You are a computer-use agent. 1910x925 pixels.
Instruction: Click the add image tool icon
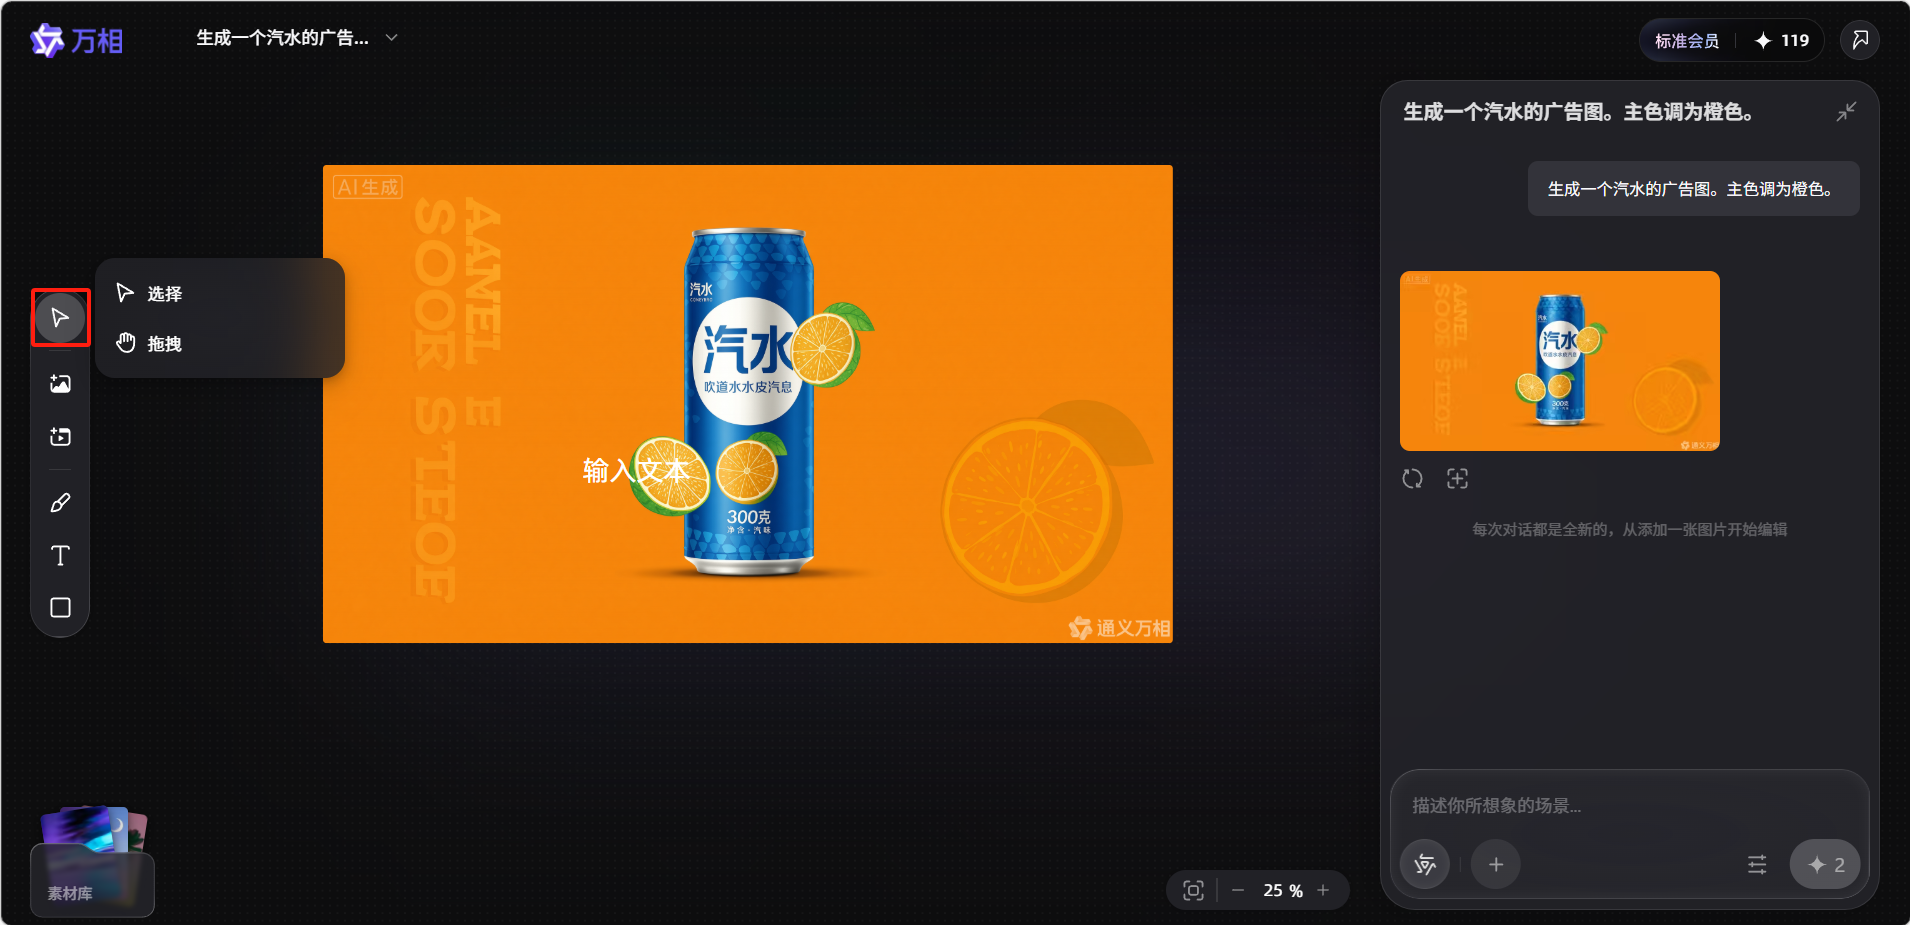(x=60, y=384)
